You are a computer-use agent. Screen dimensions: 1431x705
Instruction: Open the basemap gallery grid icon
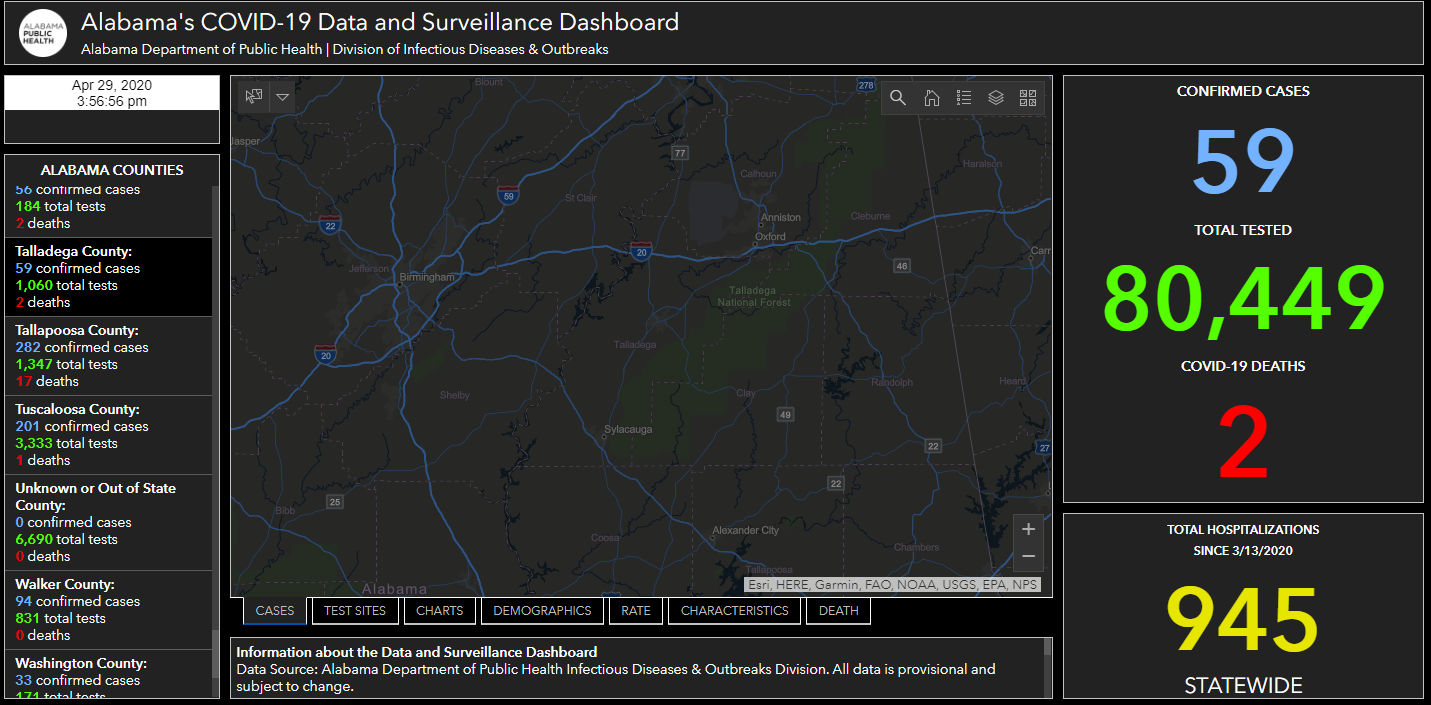1028,97
